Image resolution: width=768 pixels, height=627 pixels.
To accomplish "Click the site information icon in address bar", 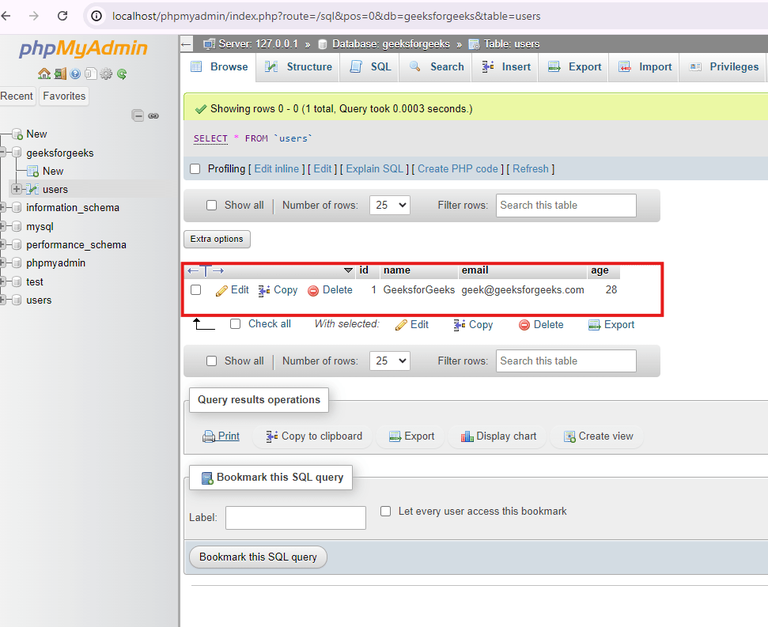I will 96,16.
